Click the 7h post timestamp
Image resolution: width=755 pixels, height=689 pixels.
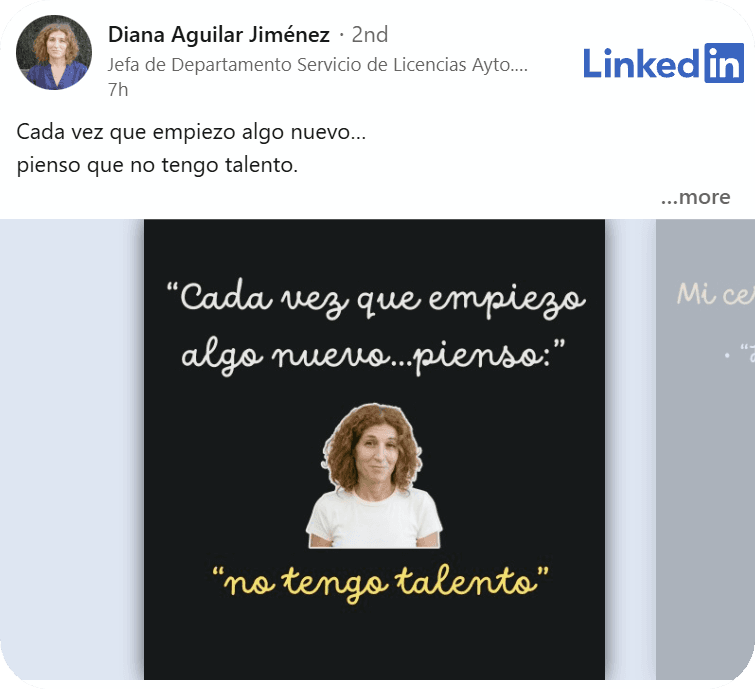(118, 90)
